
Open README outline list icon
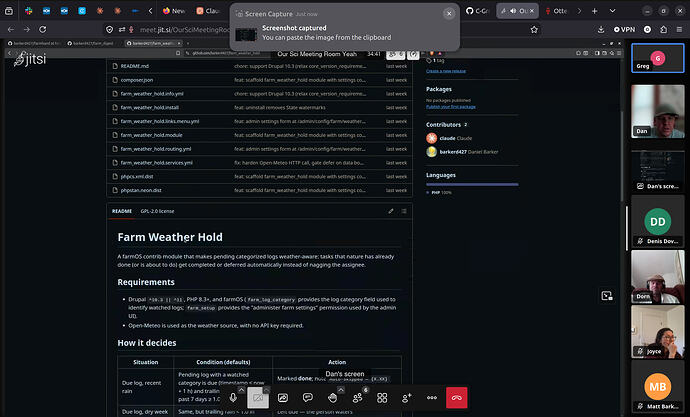tap(404, 211)
